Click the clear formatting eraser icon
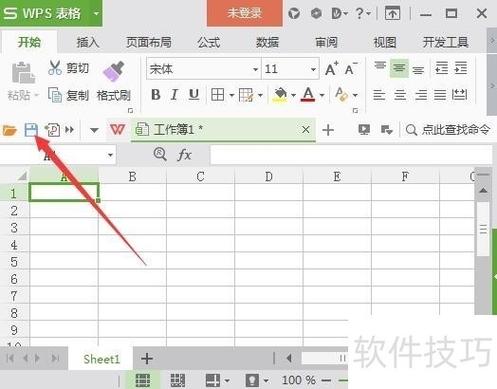 [x=341, y=94]
